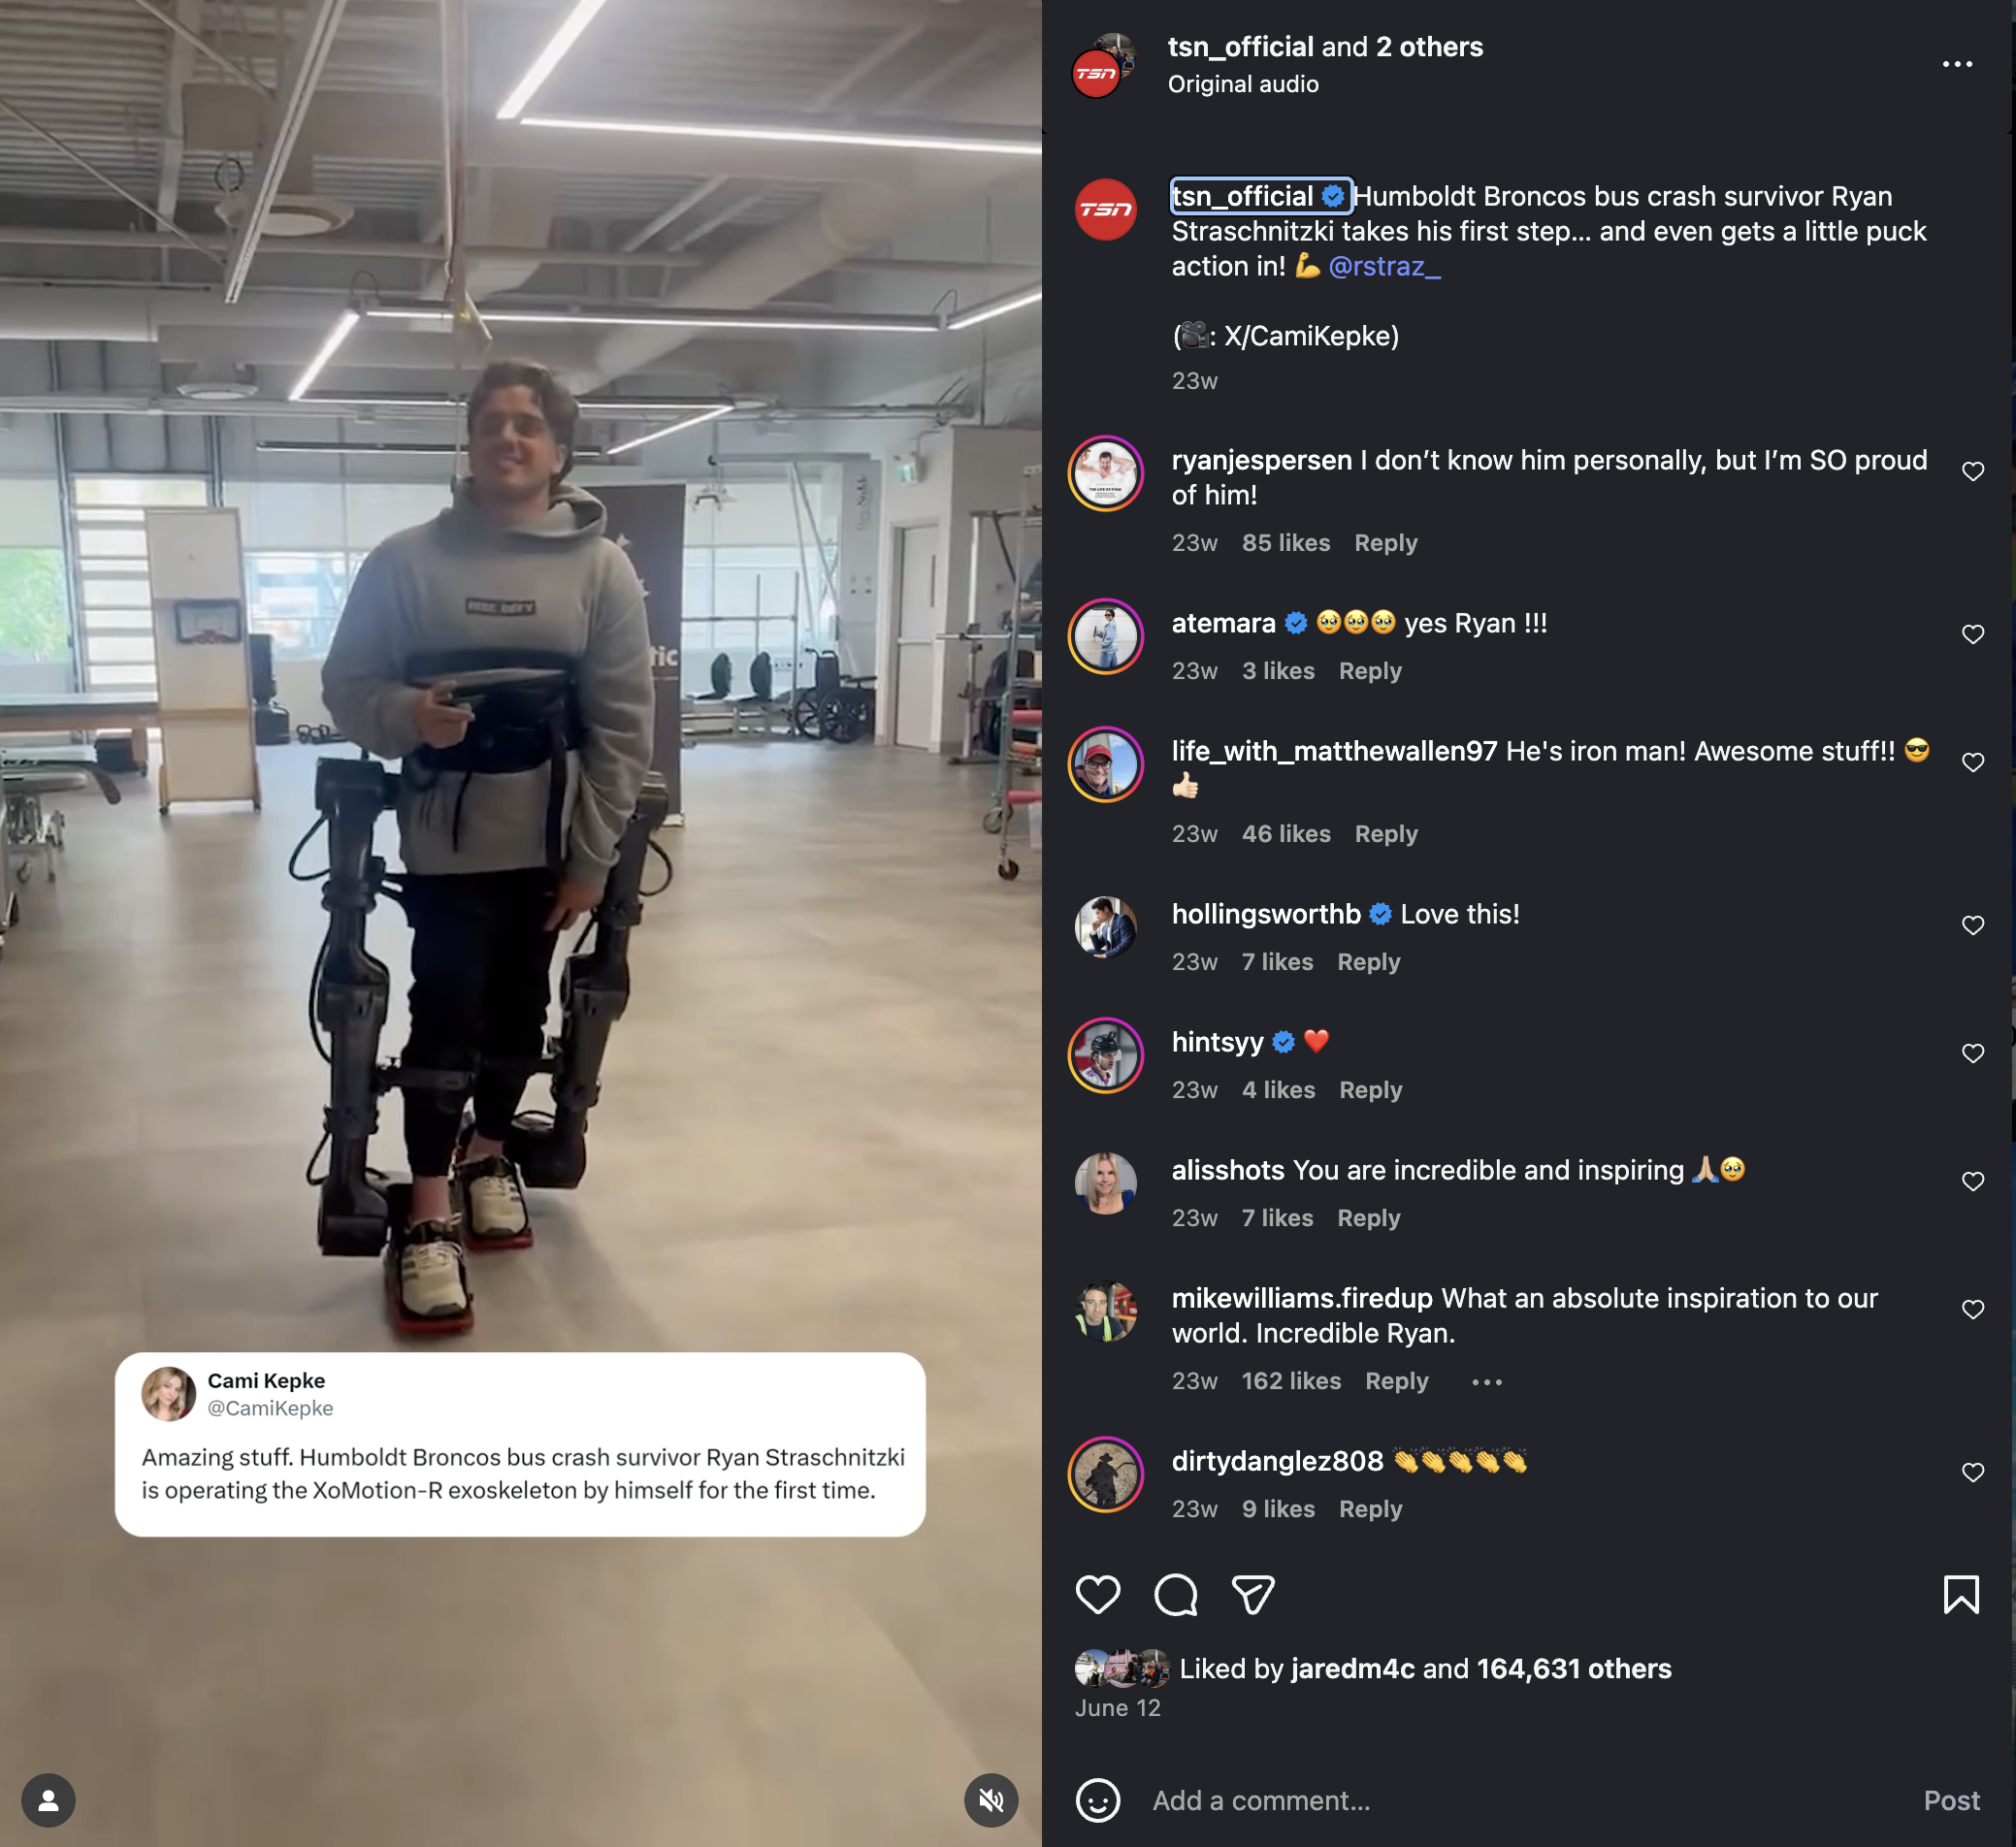Viewport: 2016px width, 1847px height.
Task: Show tagged people via the person icon
Action: 48,1800
